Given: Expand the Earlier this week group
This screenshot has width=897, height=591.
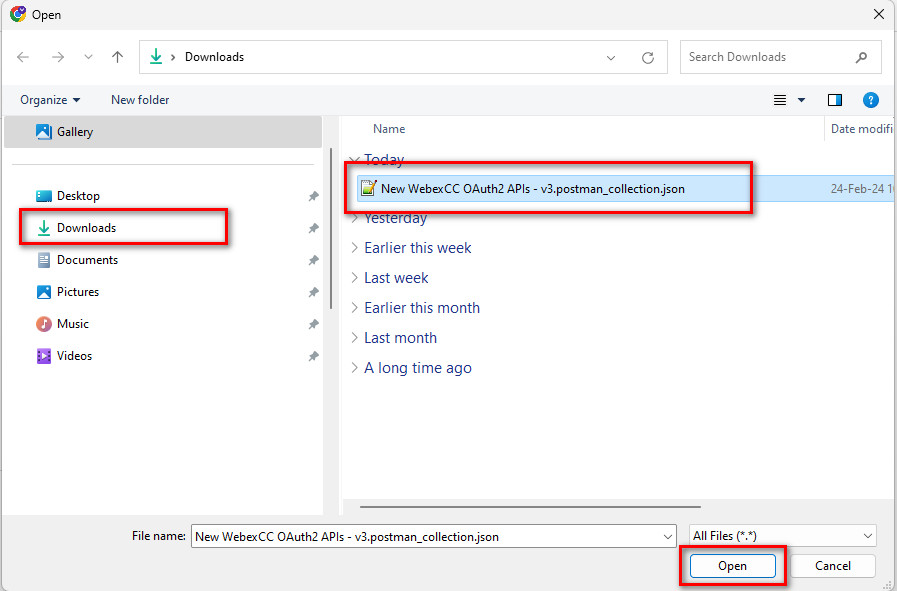Looking at the screenshot, I should coord(355,248).
